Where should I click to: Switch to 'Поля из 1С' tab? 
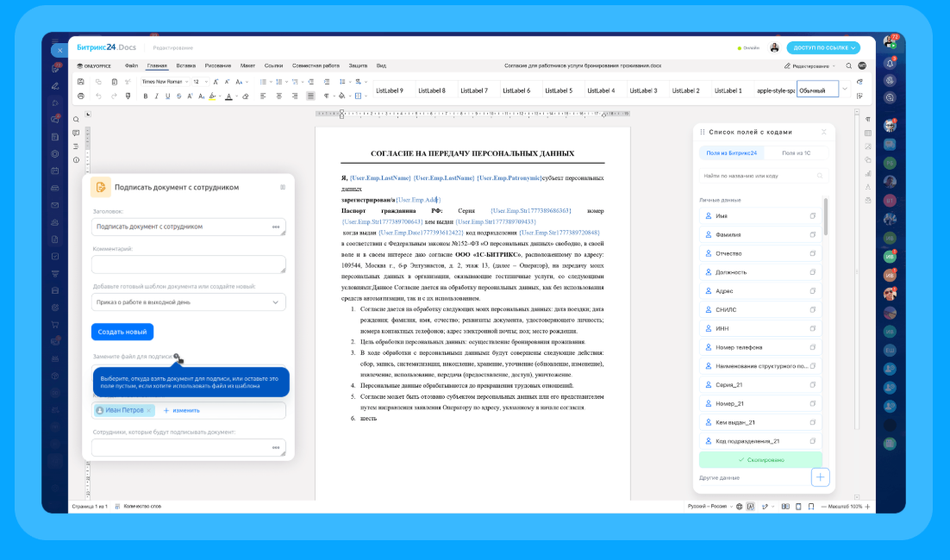[x=796, y=153]
